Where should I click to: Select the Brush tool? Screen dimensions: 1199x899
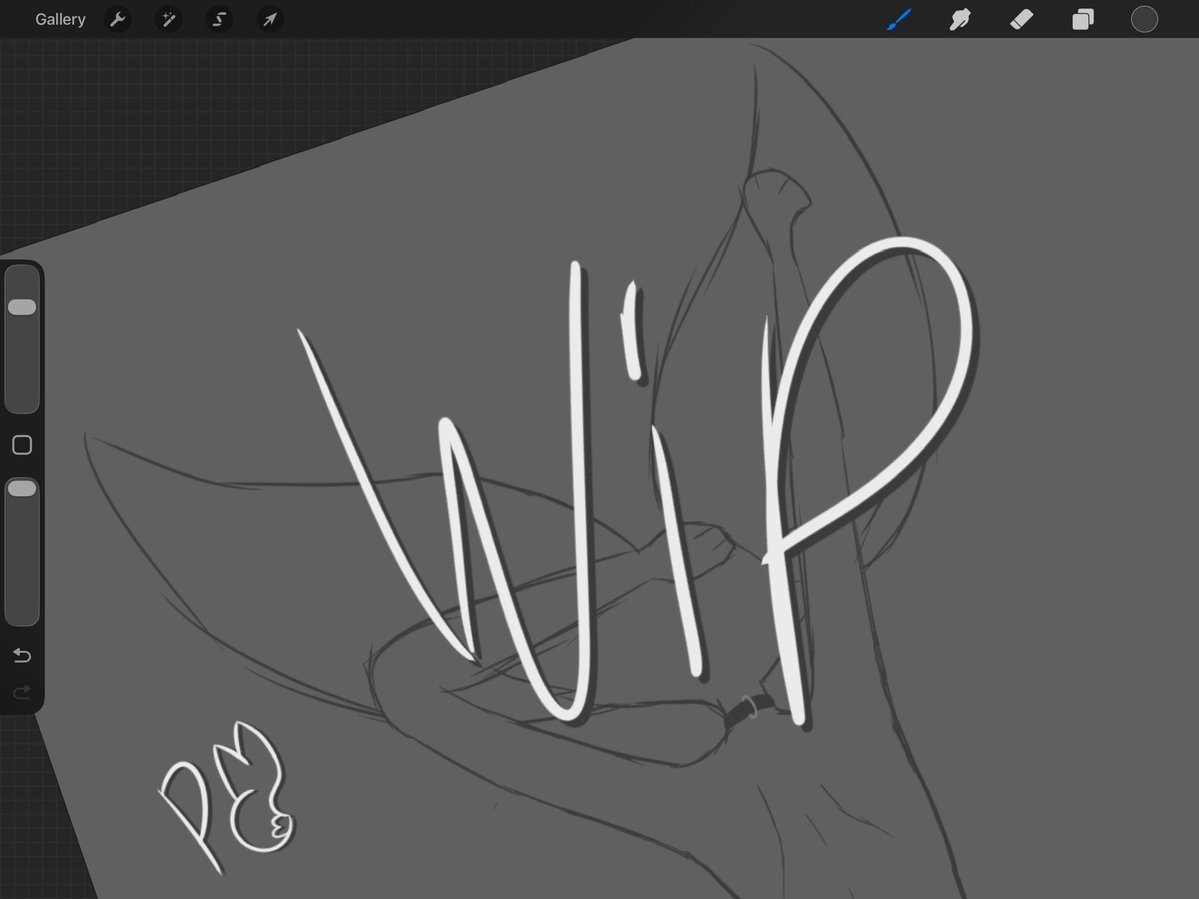coord(899,19)
